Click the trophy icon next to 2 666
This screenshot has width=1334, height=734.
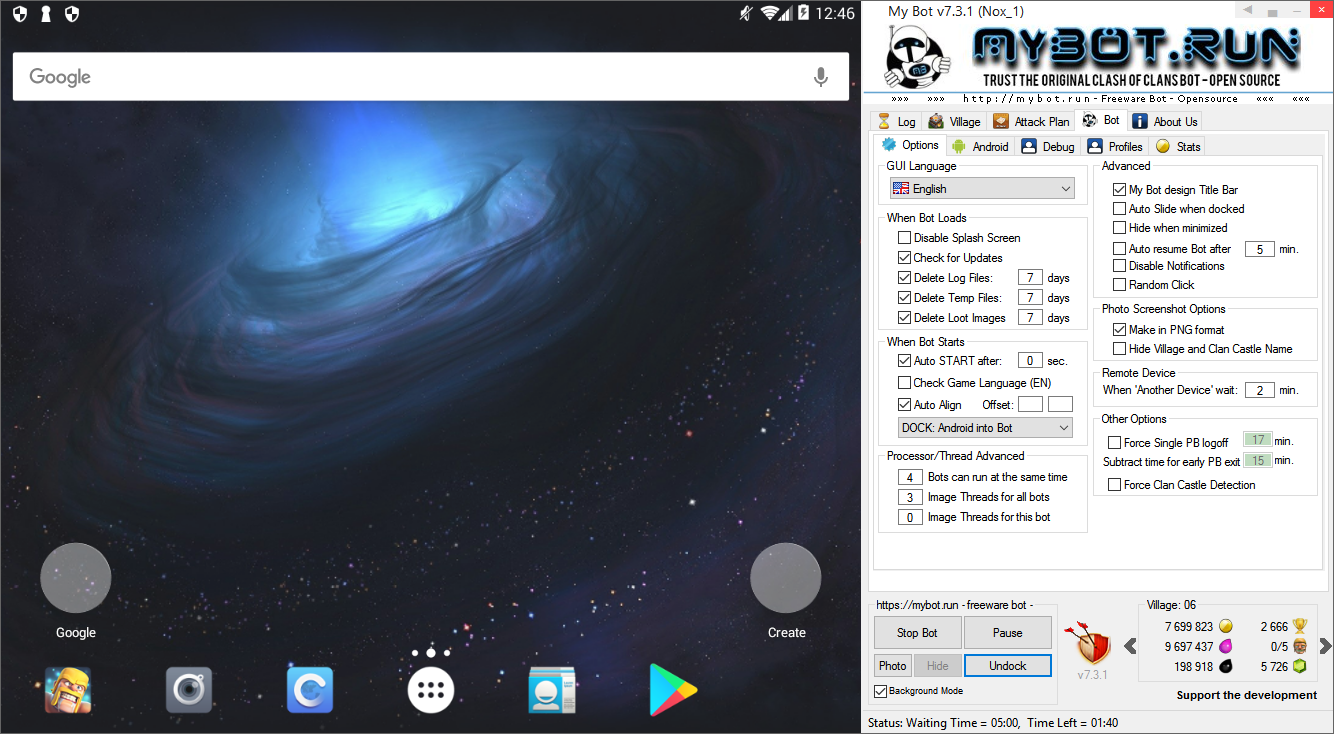click(1302, 626)
